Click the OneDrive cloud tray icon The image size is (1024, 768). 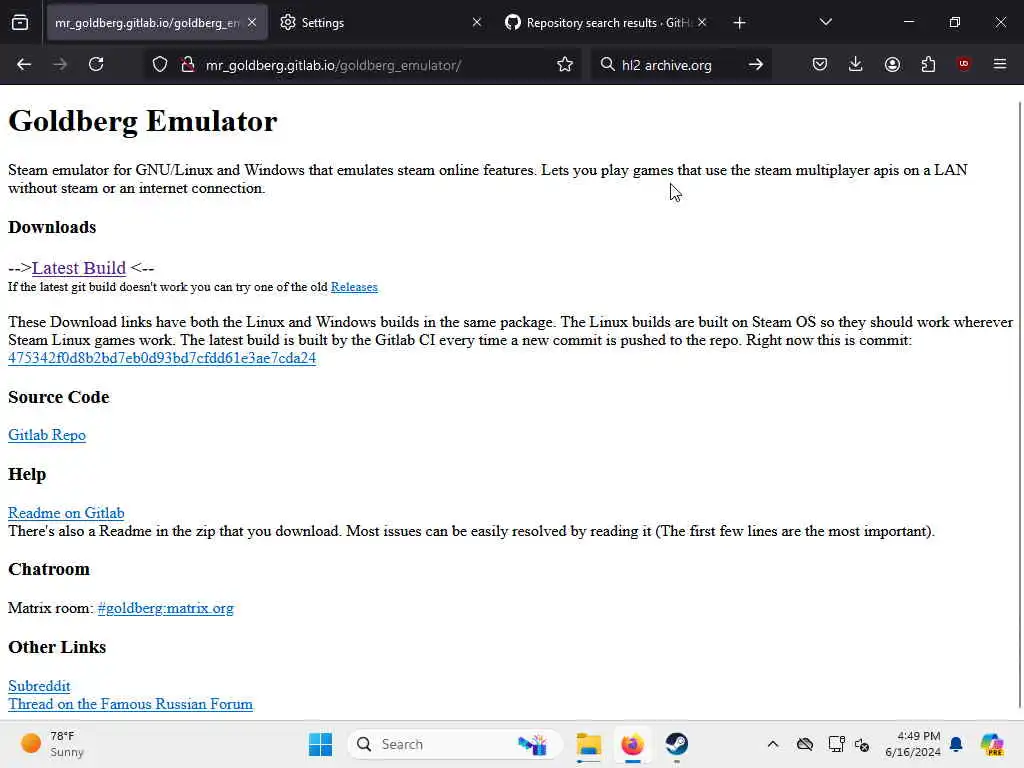click(805, 744)
